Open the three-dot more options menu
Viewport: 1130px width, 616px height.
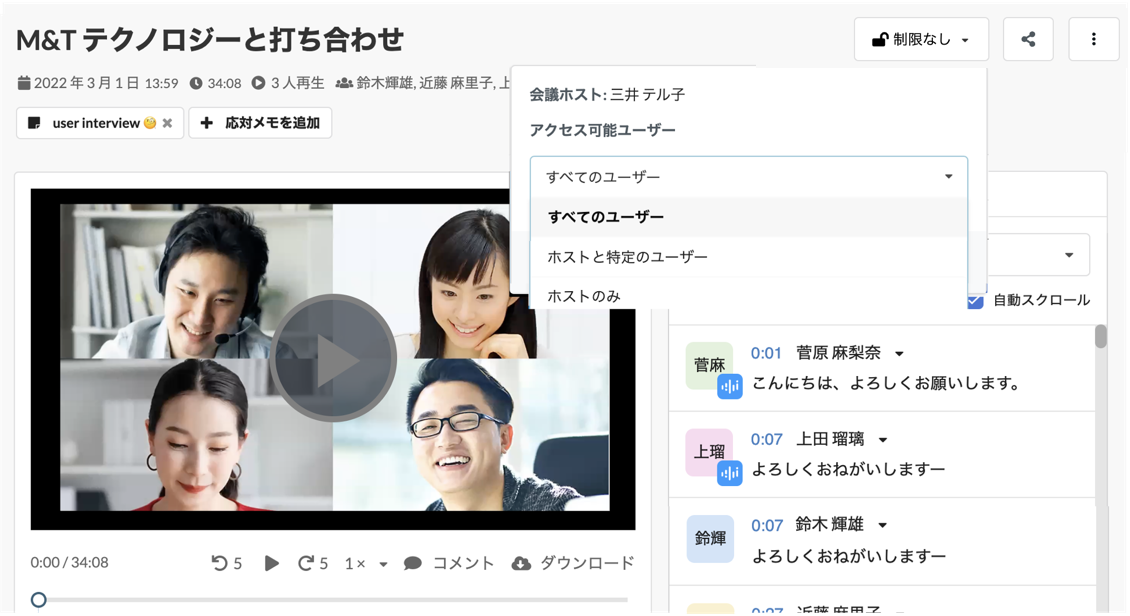point(1093,40)
